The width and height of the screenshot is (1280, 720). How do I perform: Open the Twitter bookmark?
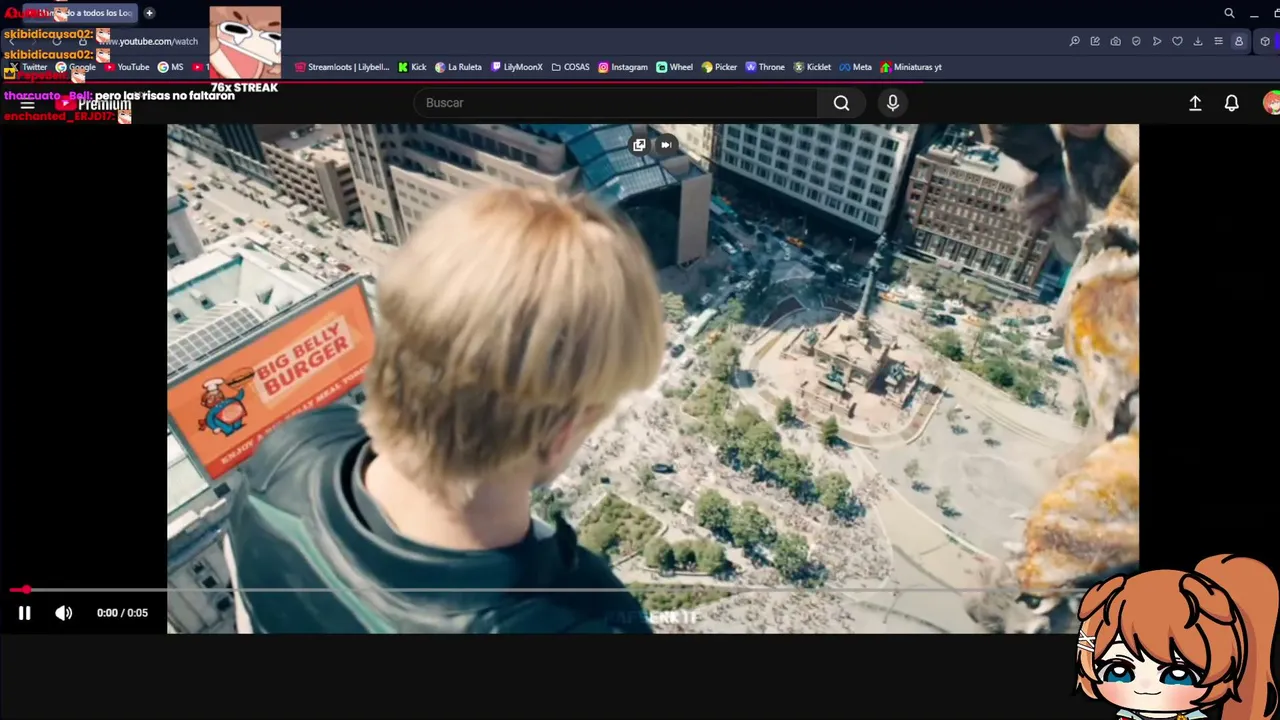[28, 67]
